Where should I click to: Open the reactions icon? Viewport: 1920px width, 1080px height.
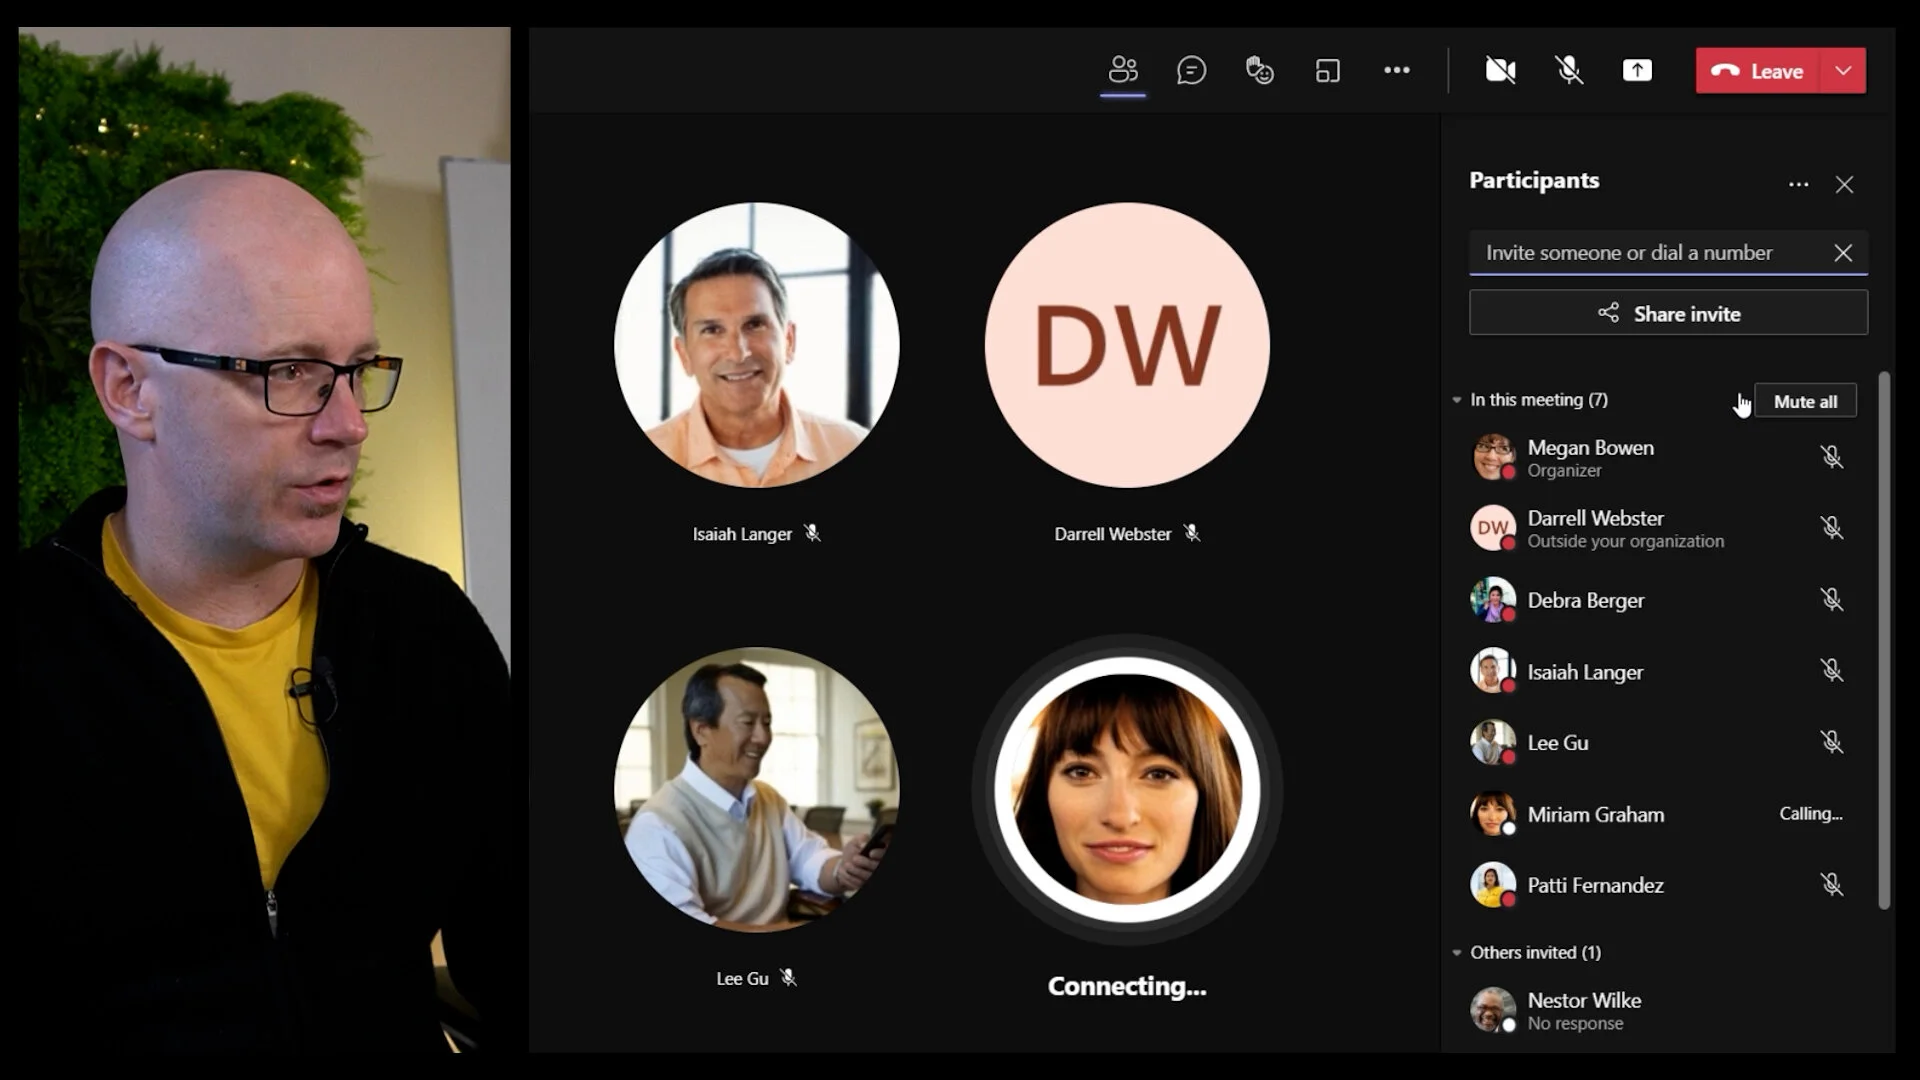click(1259, 71)
